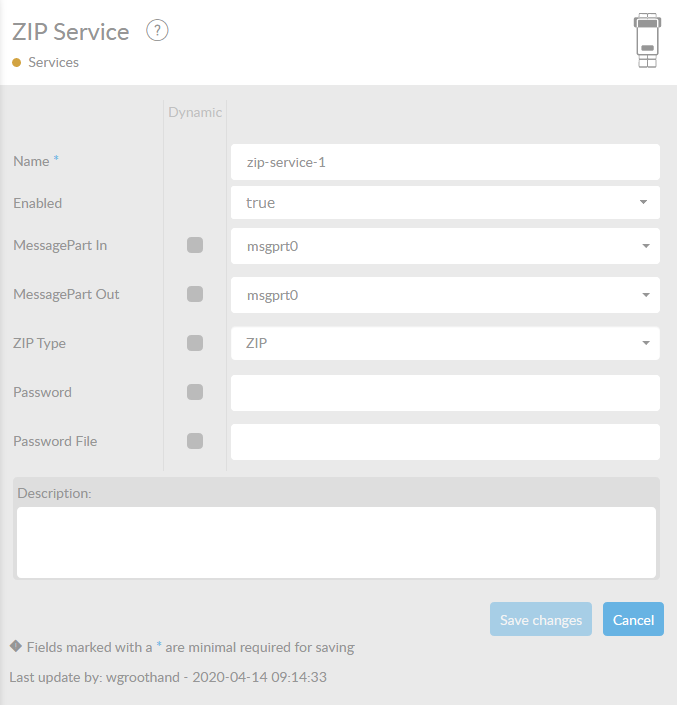Open the Enabled dropdown
The height and width of the screenshot is (705, 677).
click(445, 202)
